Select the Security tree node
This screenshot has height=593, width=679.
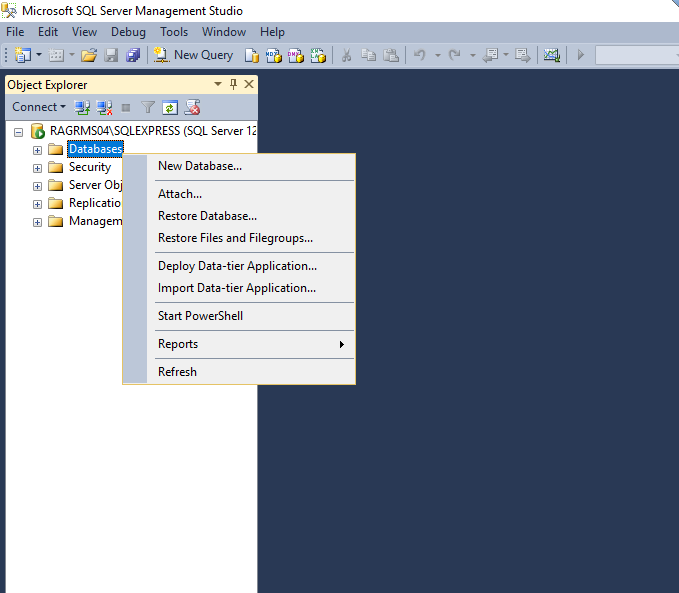[x=90, y=167]
